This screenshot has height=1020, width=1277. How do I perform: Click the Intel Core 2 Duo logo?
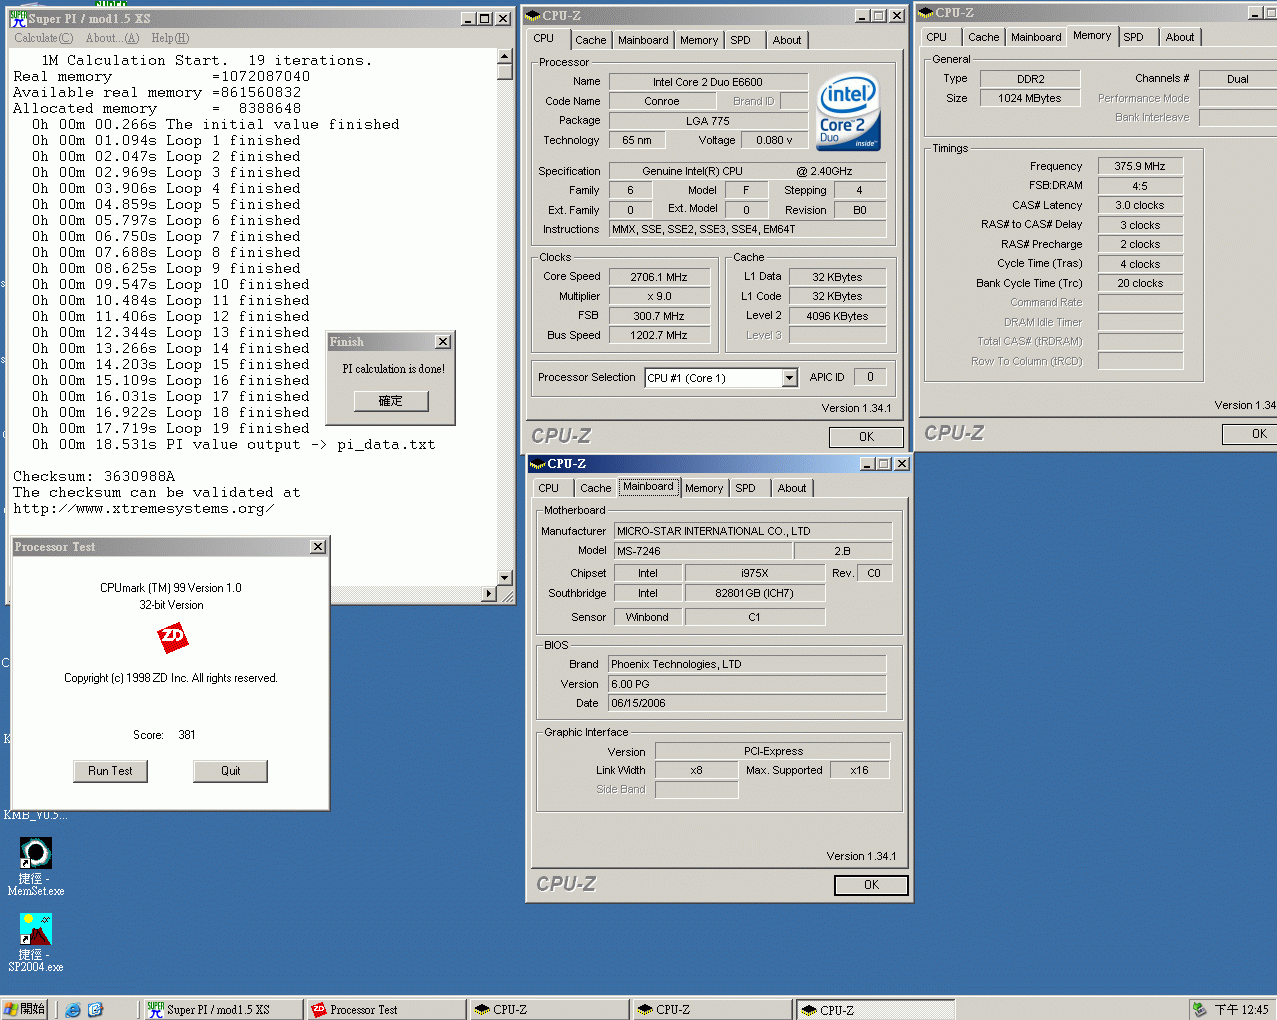pos(848,112)
